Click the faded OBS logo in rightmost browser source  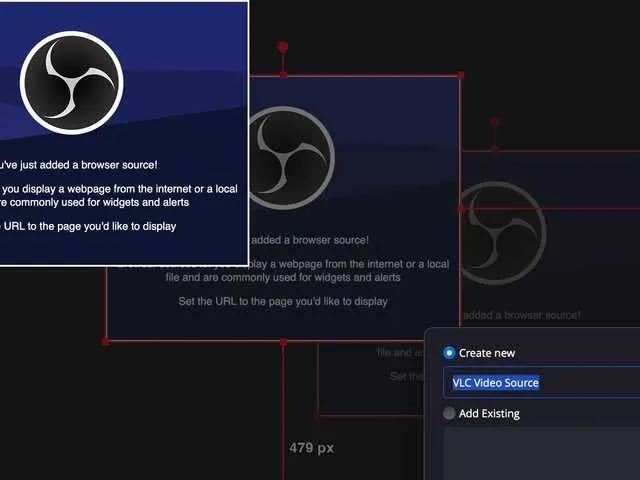(x=503, y=233)
